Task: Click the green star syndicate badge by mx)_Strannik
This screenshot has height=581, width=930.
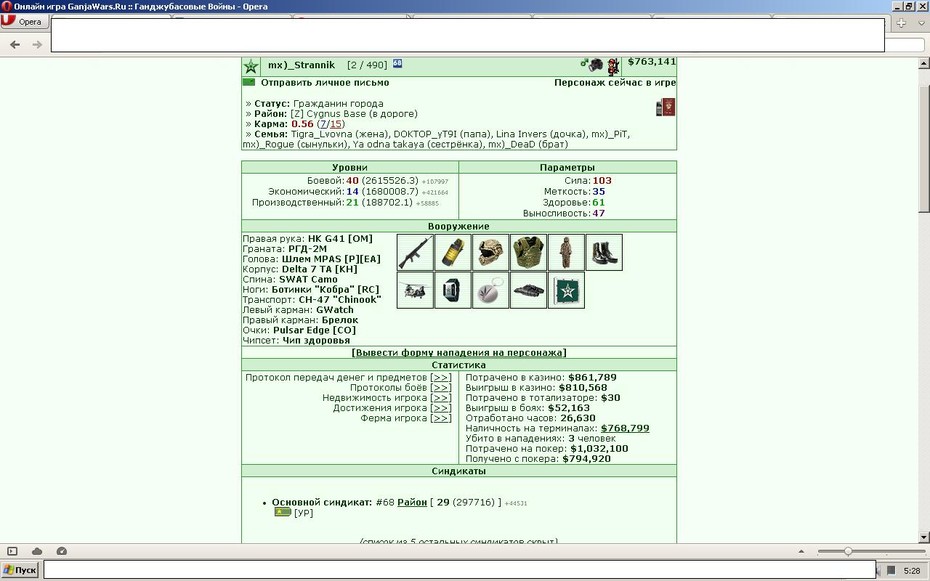Action: pyautogui.click(x=251, y=66)
